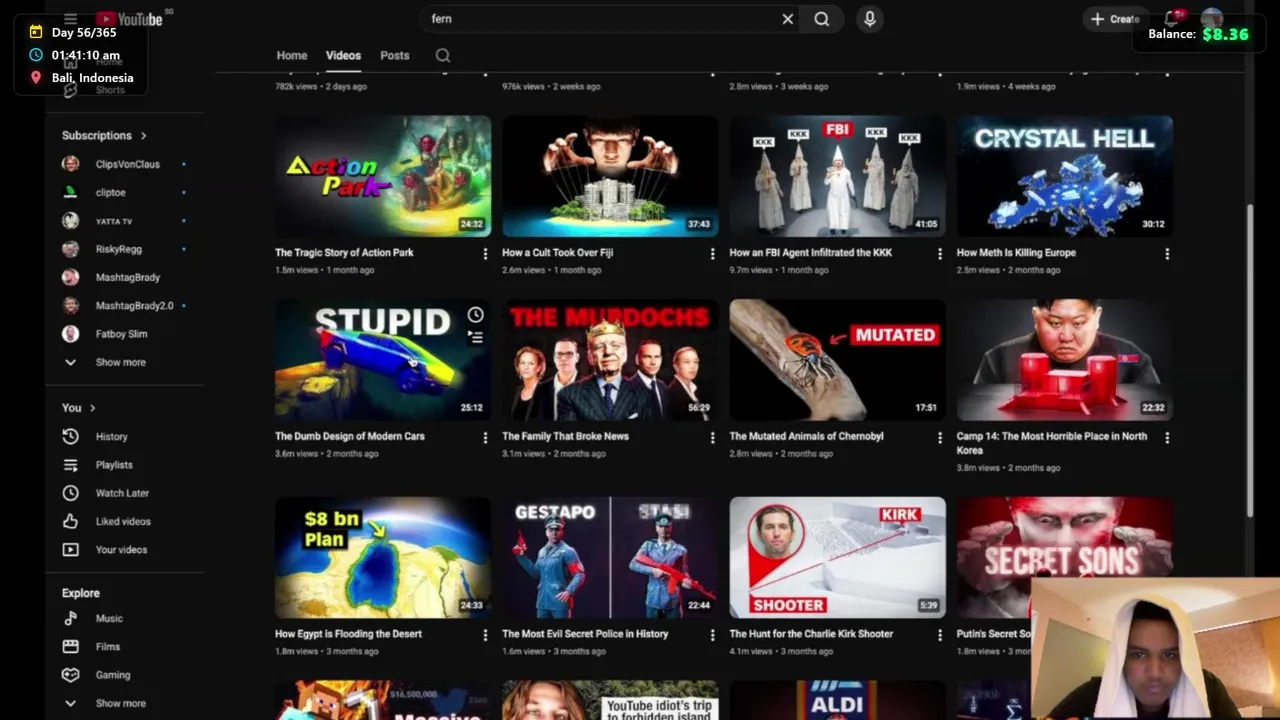Open the Create menu
The height and width of the screenshot is (720, 1280).
tap(1114, 19)
